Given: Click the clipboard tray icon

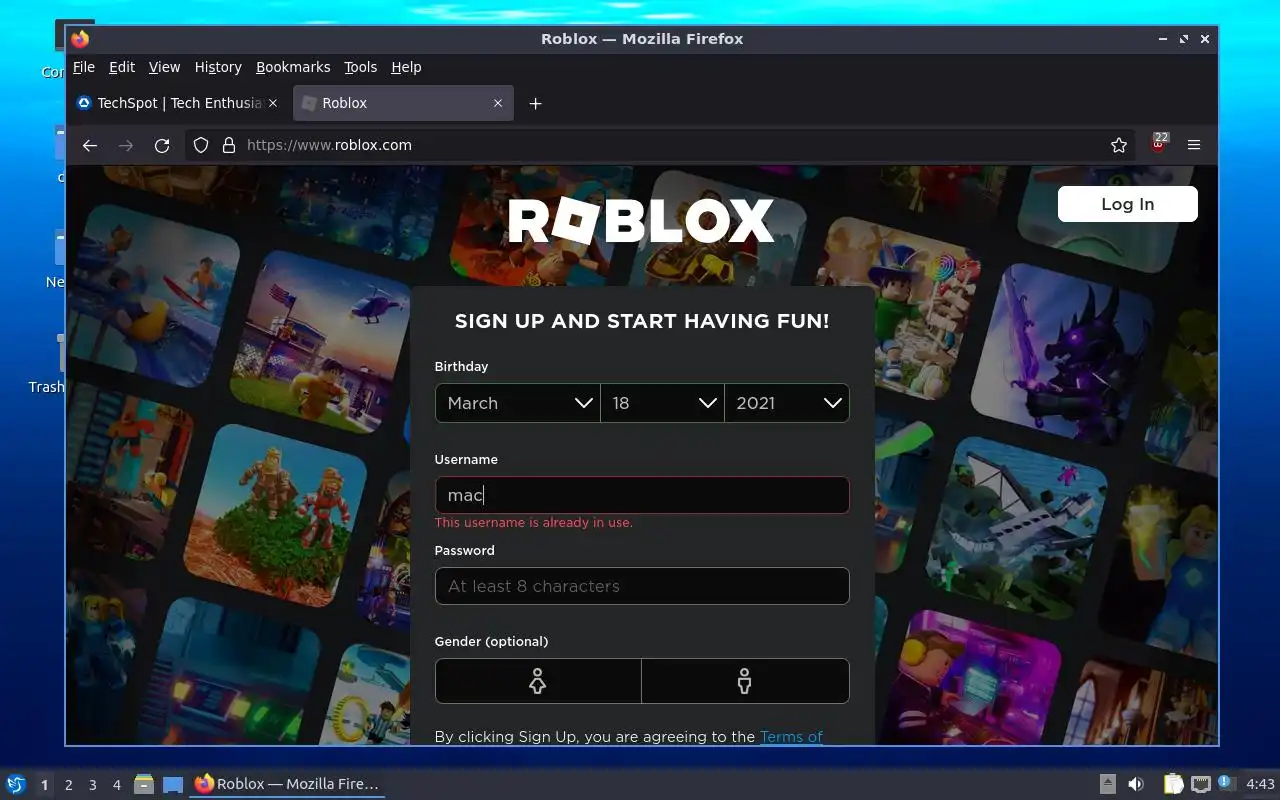Looking at the screenshot, I should pos(1173,784).
